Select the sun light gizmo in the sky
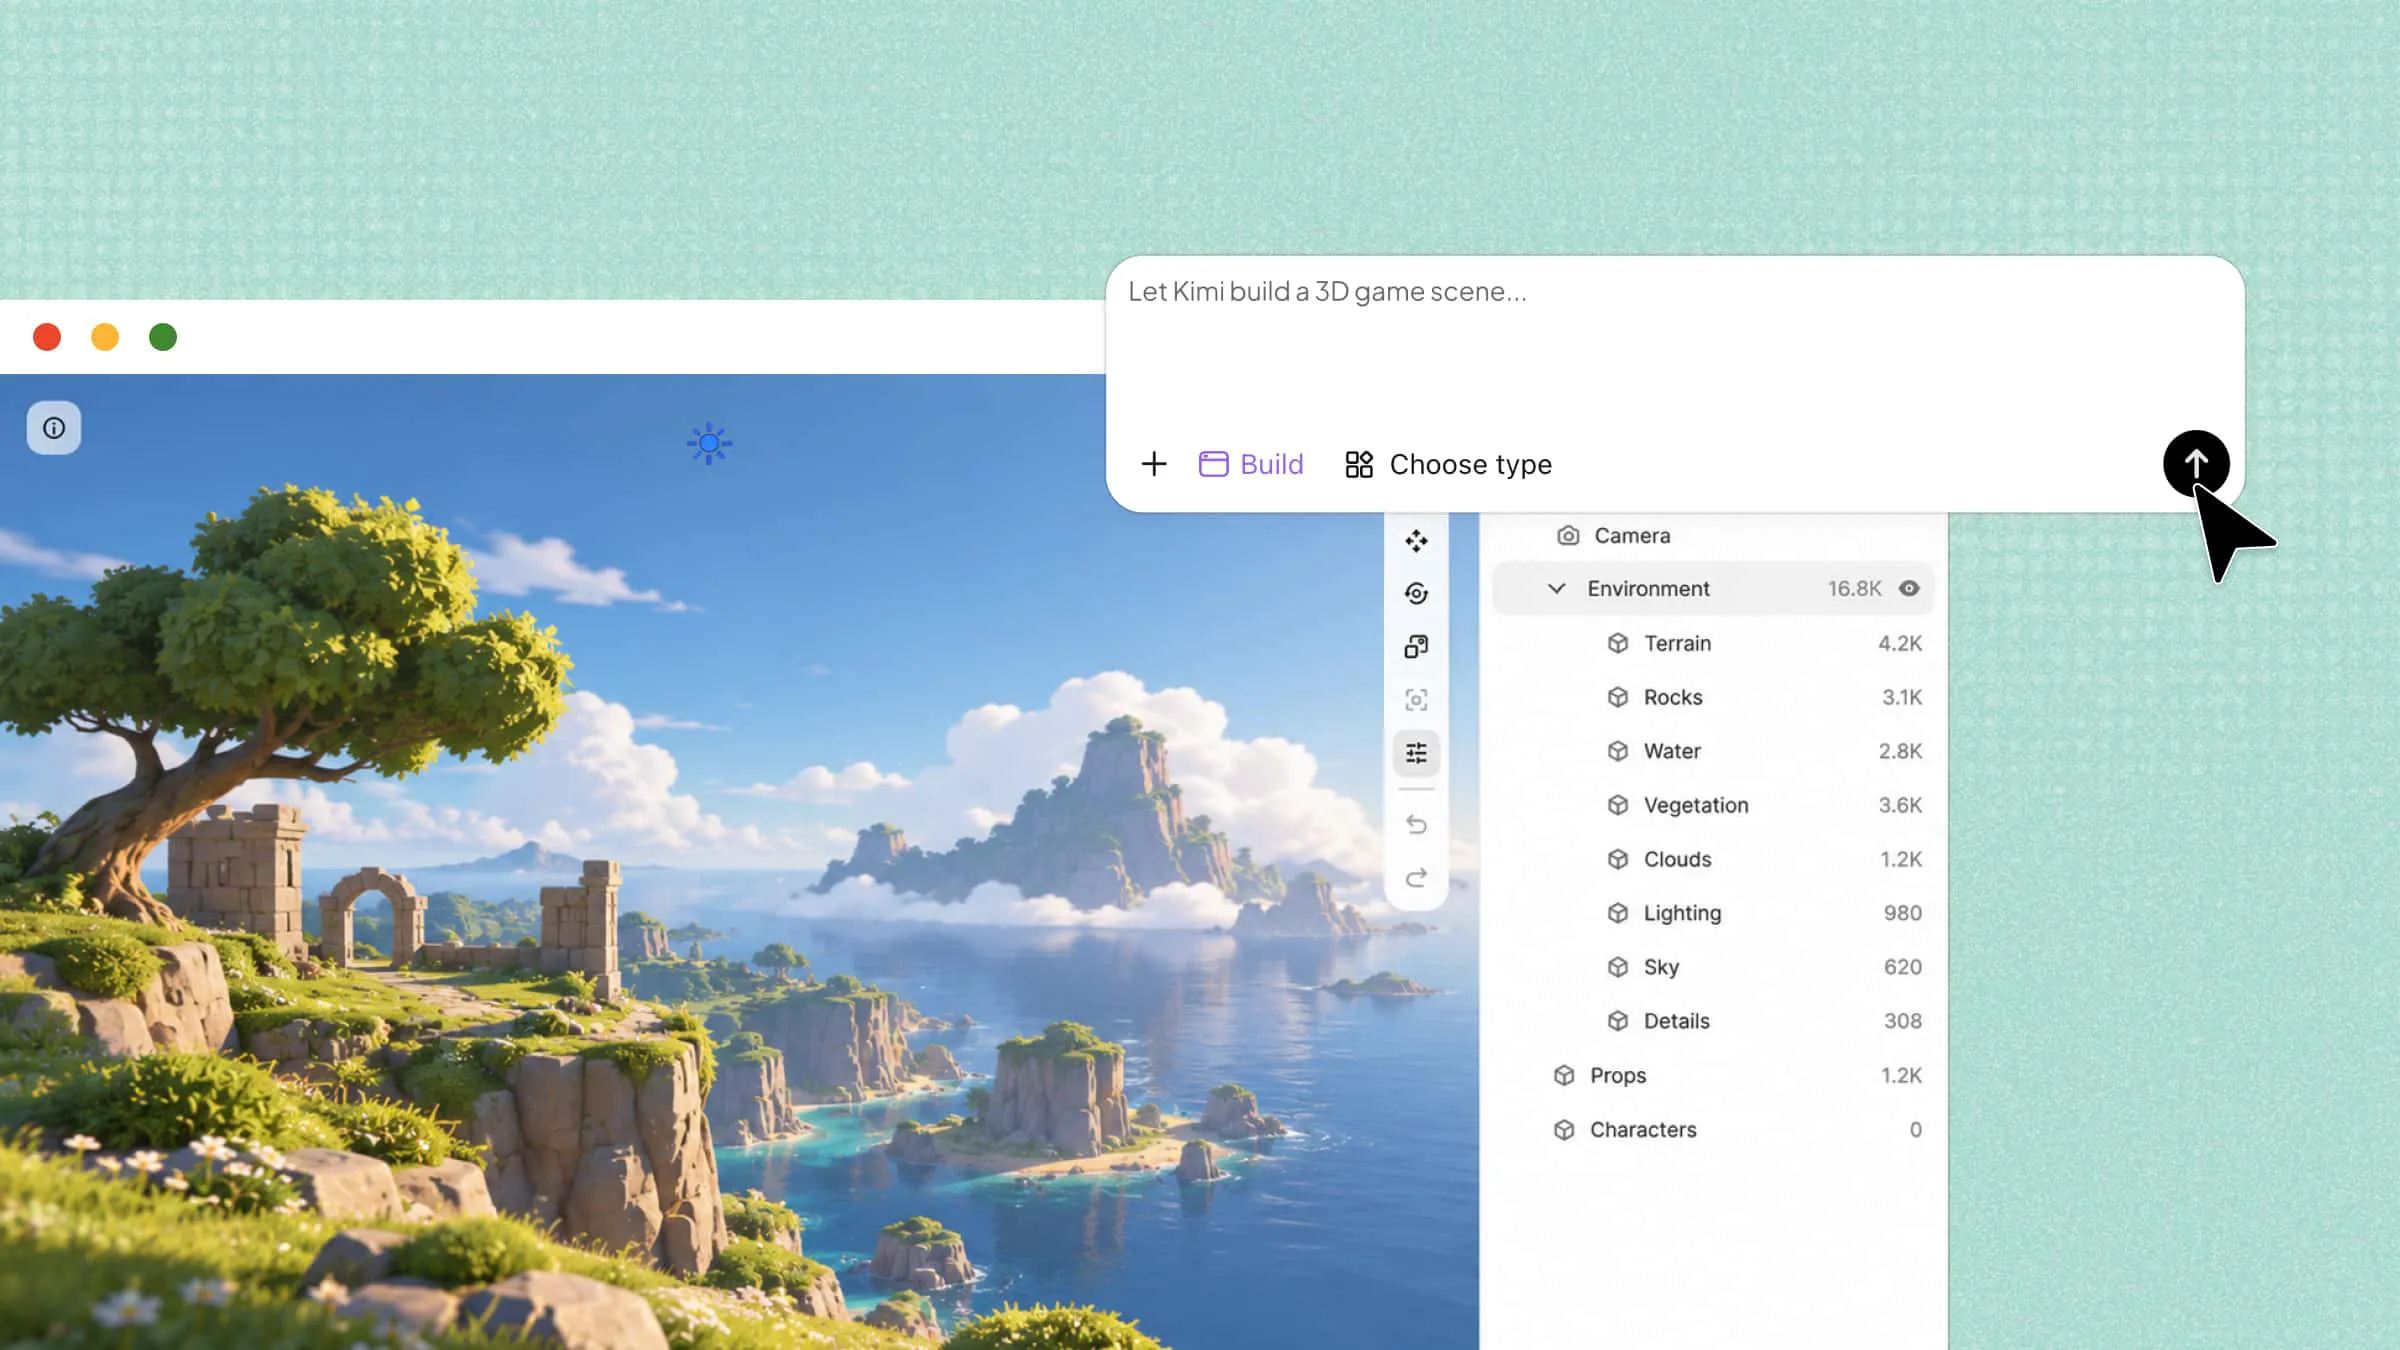This screenshot has height=1350, width=2400. (709, 443)
